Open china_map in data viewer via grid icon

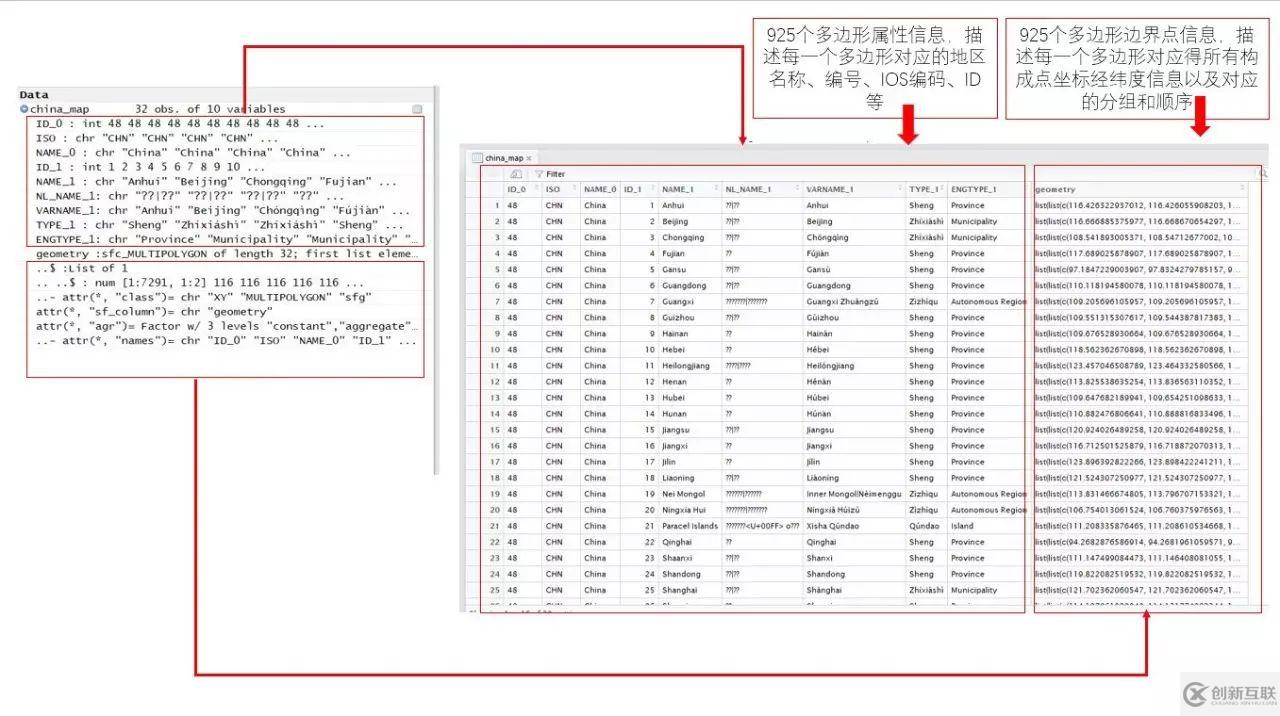coord(417,109)
